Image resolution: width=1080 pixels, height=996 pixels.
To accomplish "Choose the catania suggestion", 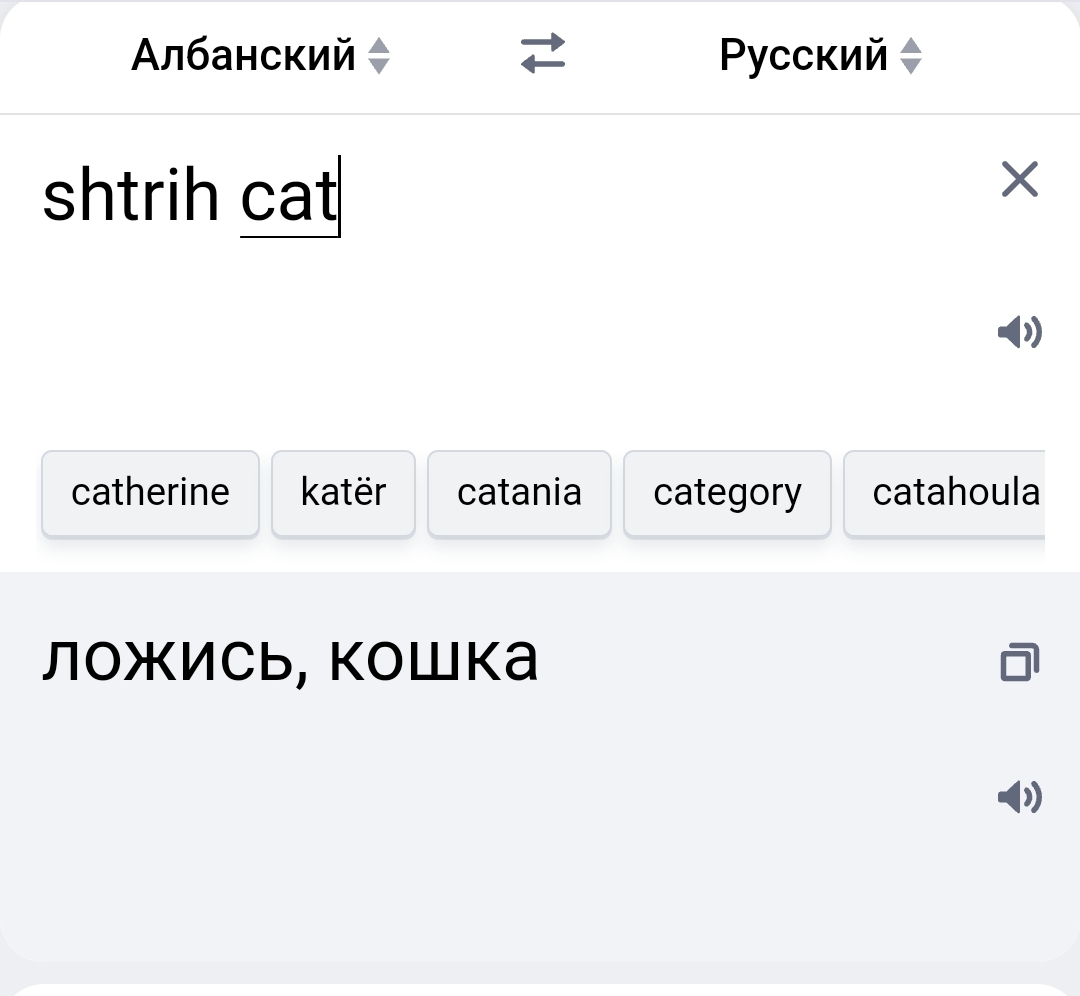I will click(519, 493).
